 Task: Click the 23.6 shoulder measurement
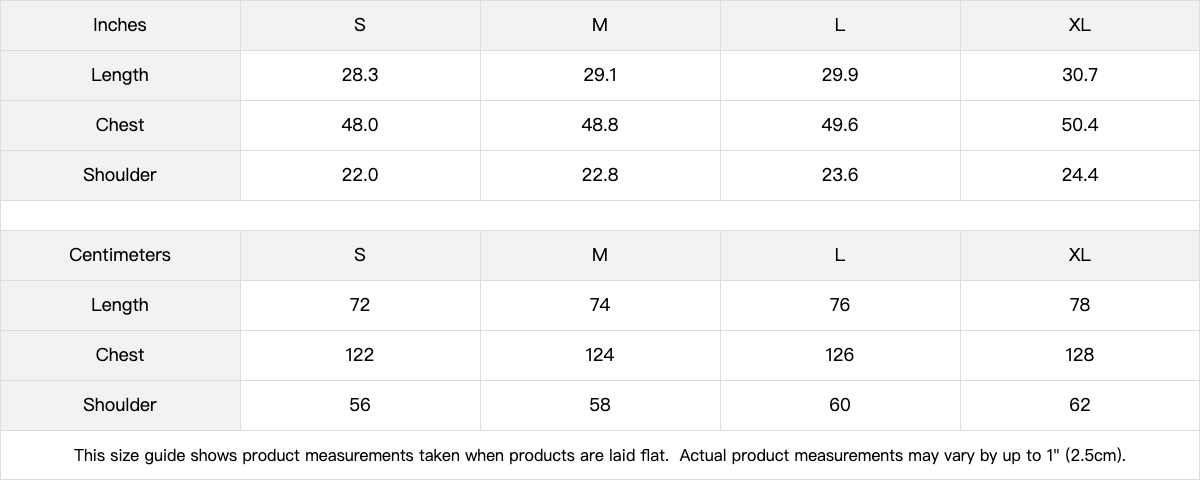pos(840,175)
